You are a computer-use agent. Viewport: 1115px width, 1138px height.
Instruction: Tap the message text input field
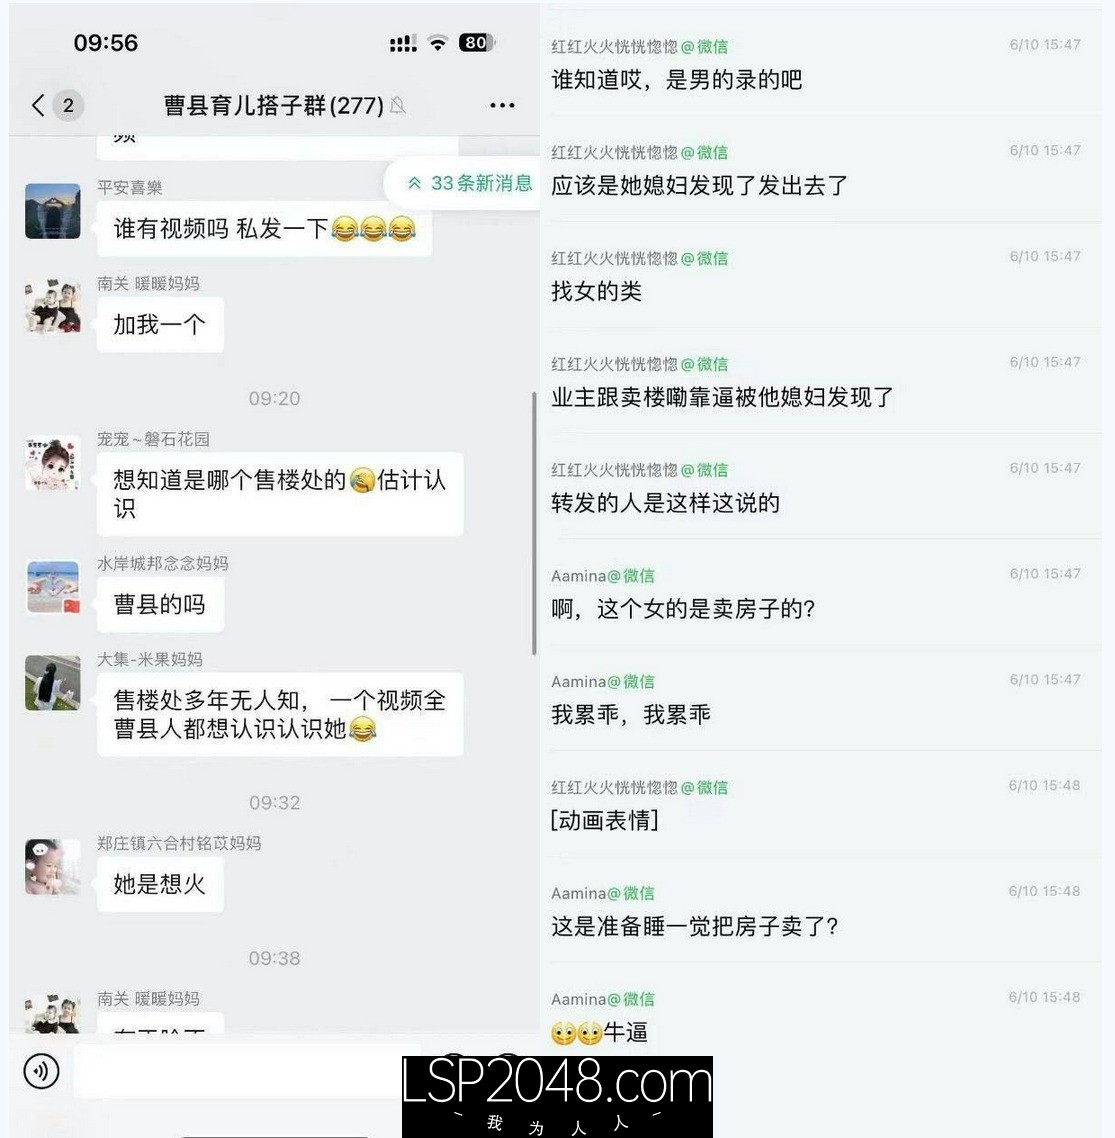point(240,1071)
